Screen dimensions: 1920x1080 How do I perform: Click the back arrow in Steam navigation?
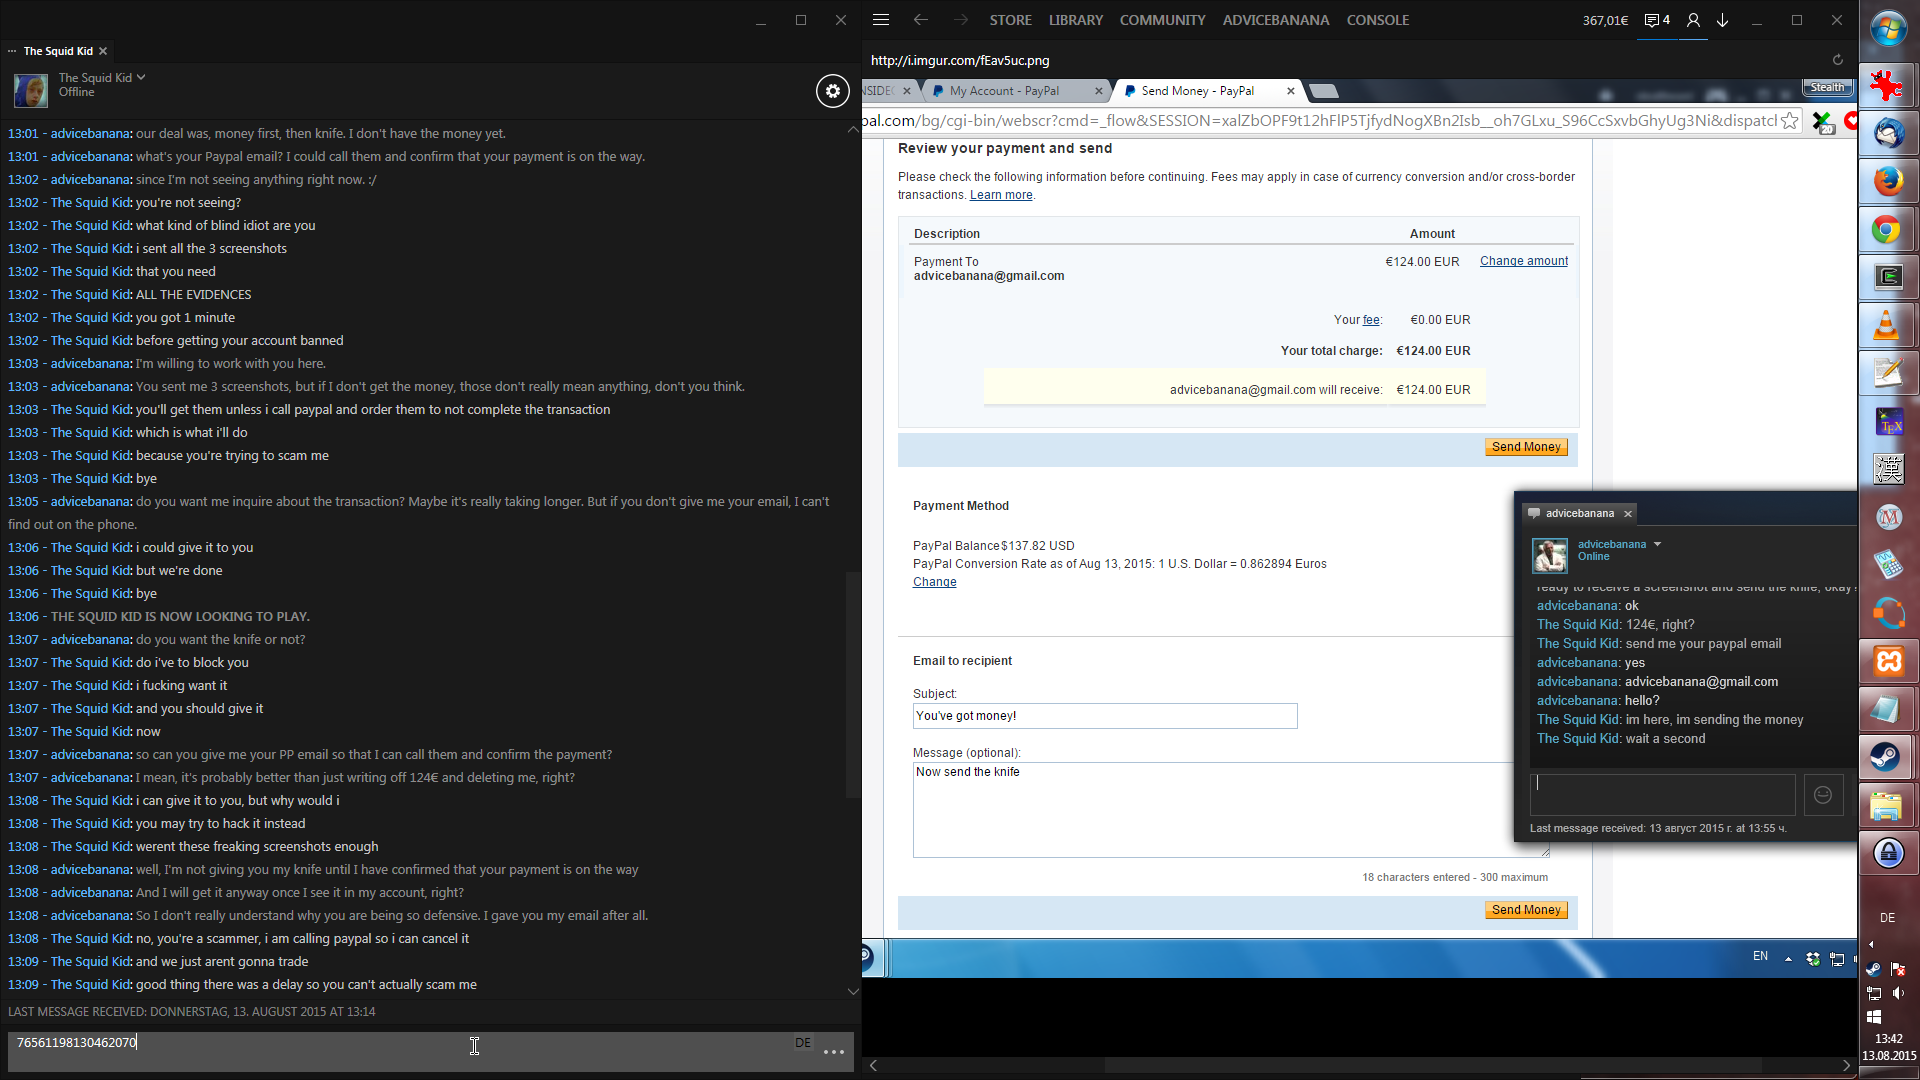tap(920, 20)
